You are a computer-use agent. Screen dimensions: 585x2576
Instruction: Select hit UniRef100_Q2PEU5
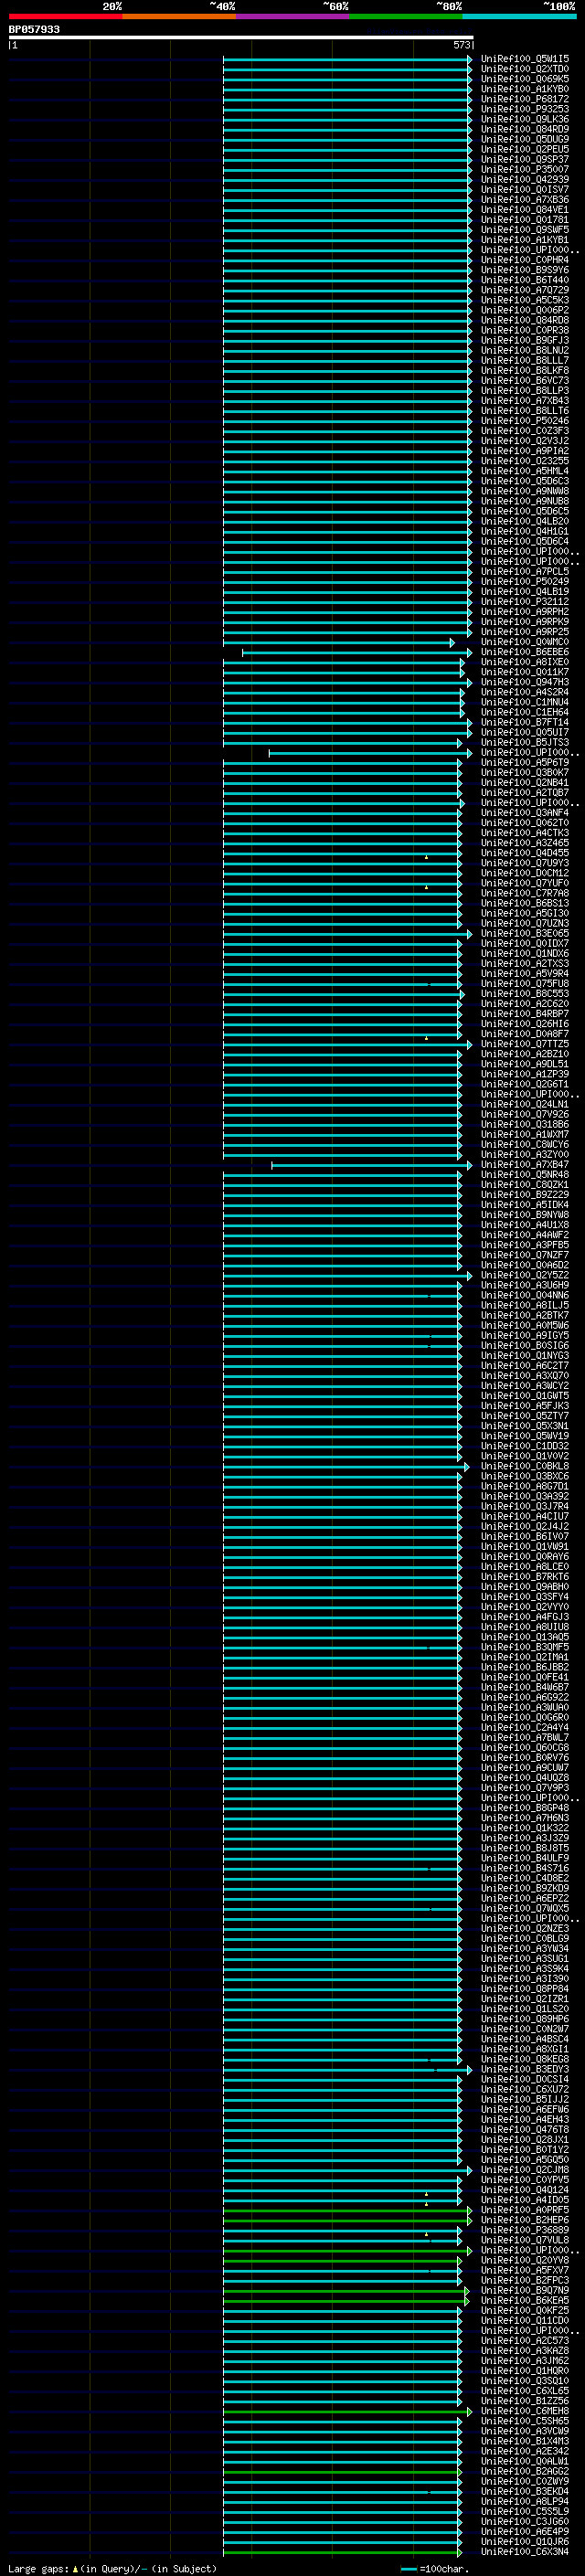[525, 149]
